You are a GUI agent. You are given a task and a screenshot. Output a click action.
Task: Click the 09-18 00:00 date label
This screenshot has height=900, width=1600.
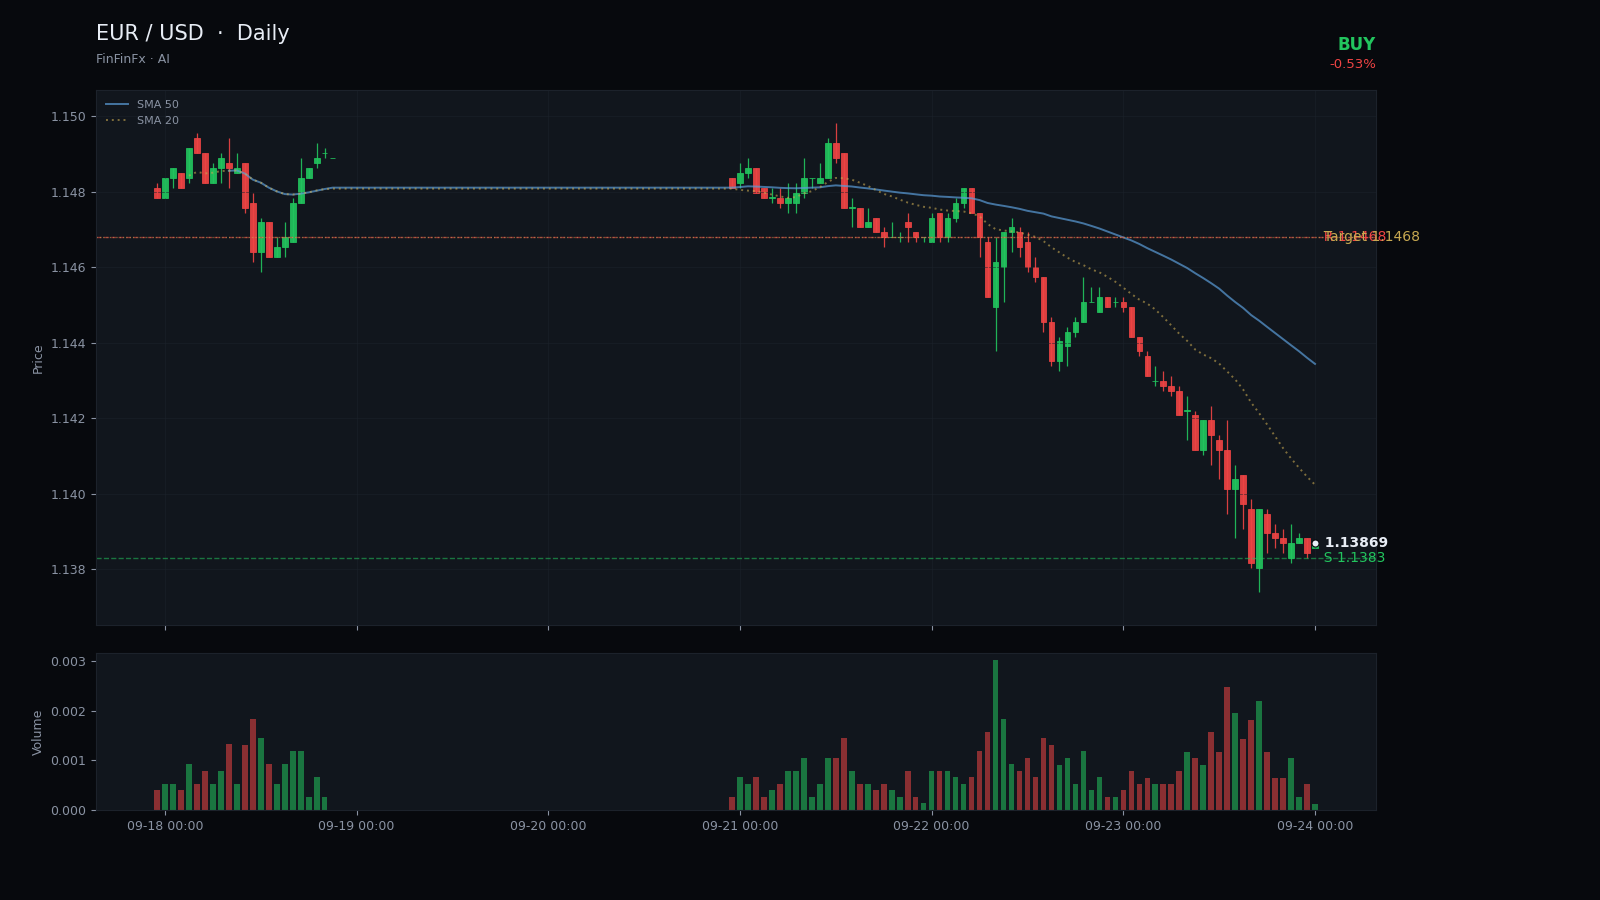click(165, 827)
